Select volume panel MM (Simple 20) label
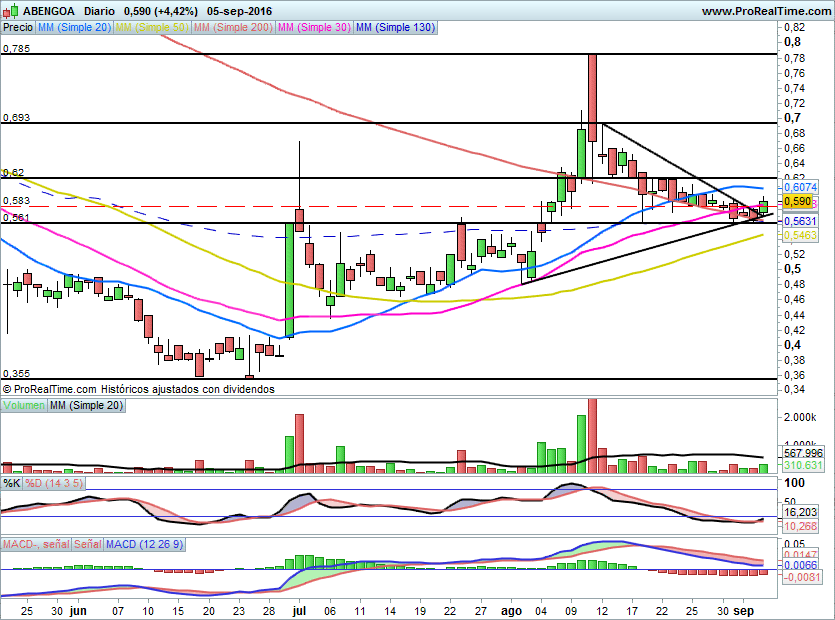This screenshot has width=835, height=620. (x=86, y=405)
